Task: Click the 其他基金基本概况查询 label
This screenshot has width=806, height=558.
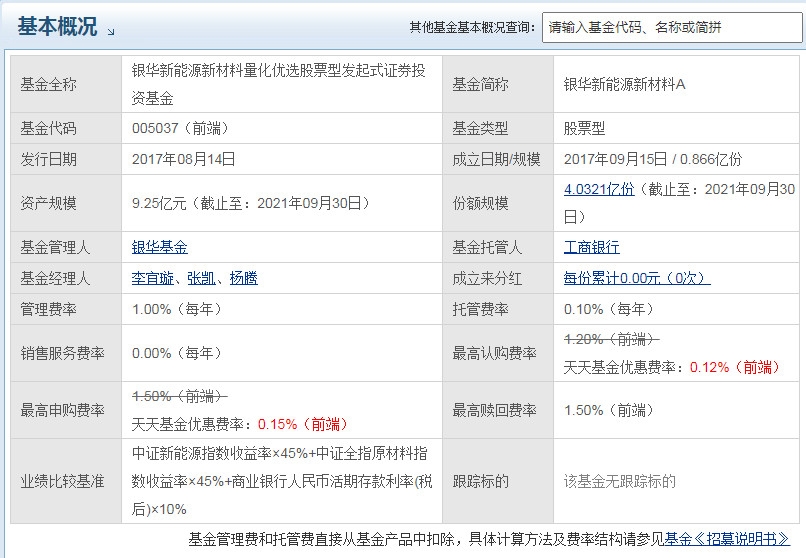Action: pos(472,27)
